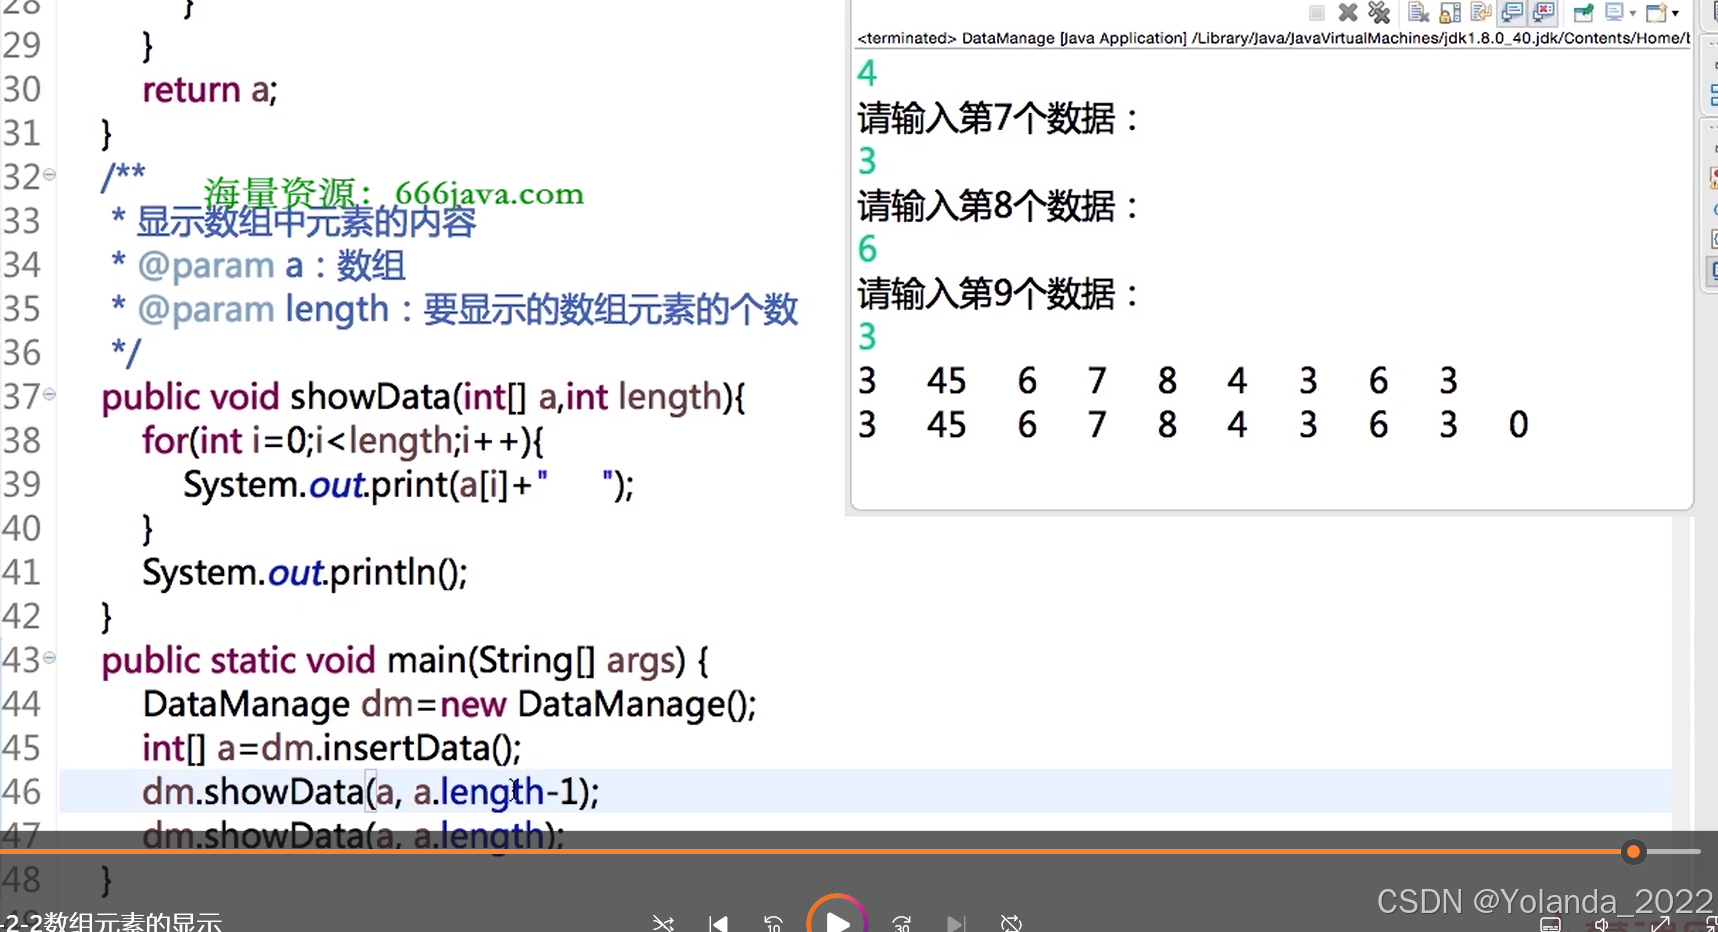The image size is (1718, 932).
Task: Click the closing brace on line 42
Action: click(107, 617)
